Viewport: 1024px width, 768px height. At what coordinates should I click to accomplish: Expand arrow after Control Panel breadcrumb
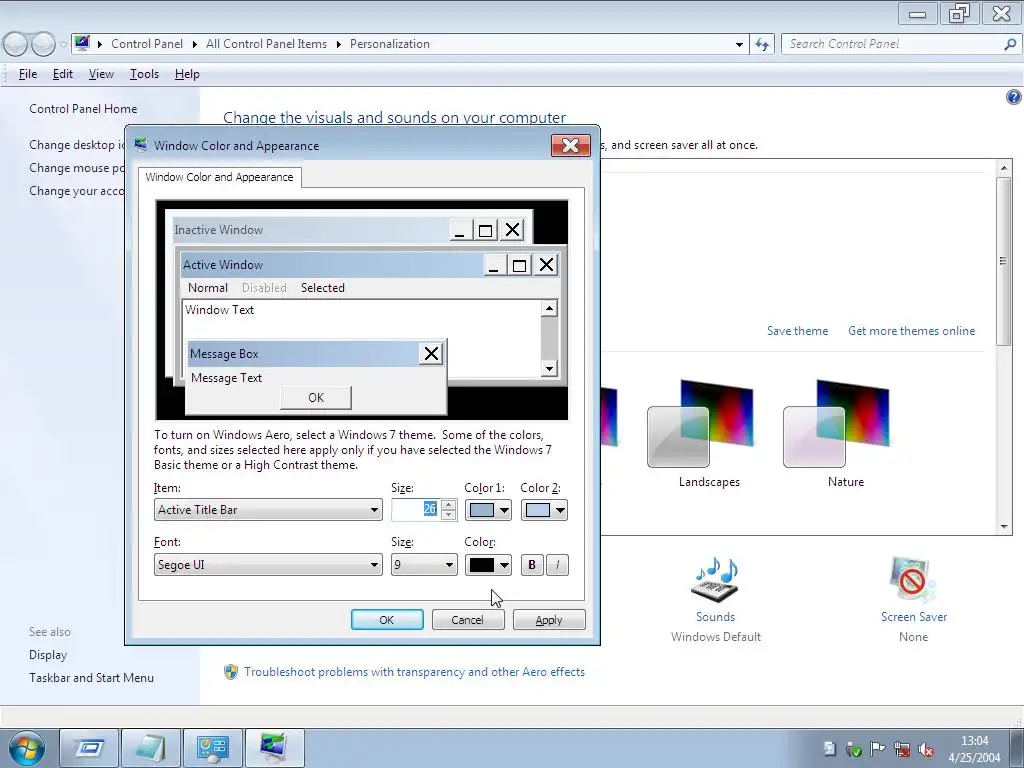coord(194,44)
